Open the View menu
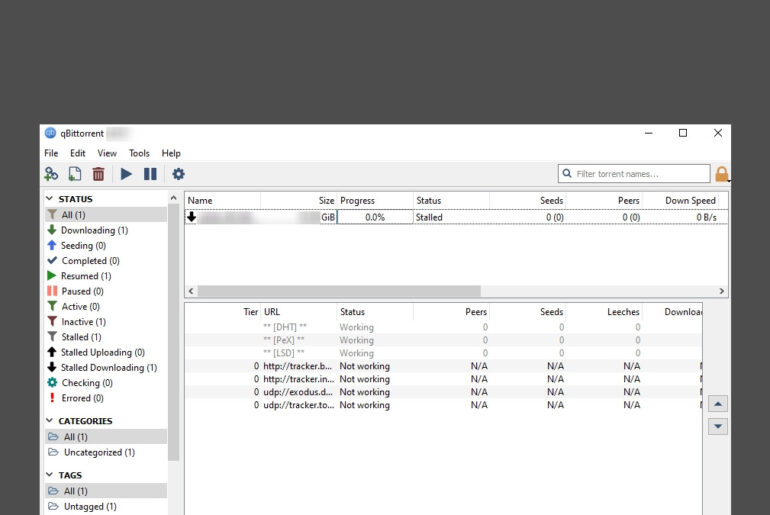Image resolution: width=770 pixels, height=515 pixels. tap(107, 153)
